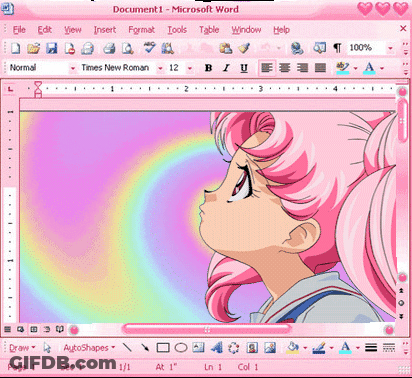
Task: Click the horizontal scrollbar thumb
Action: pos(207,329)
